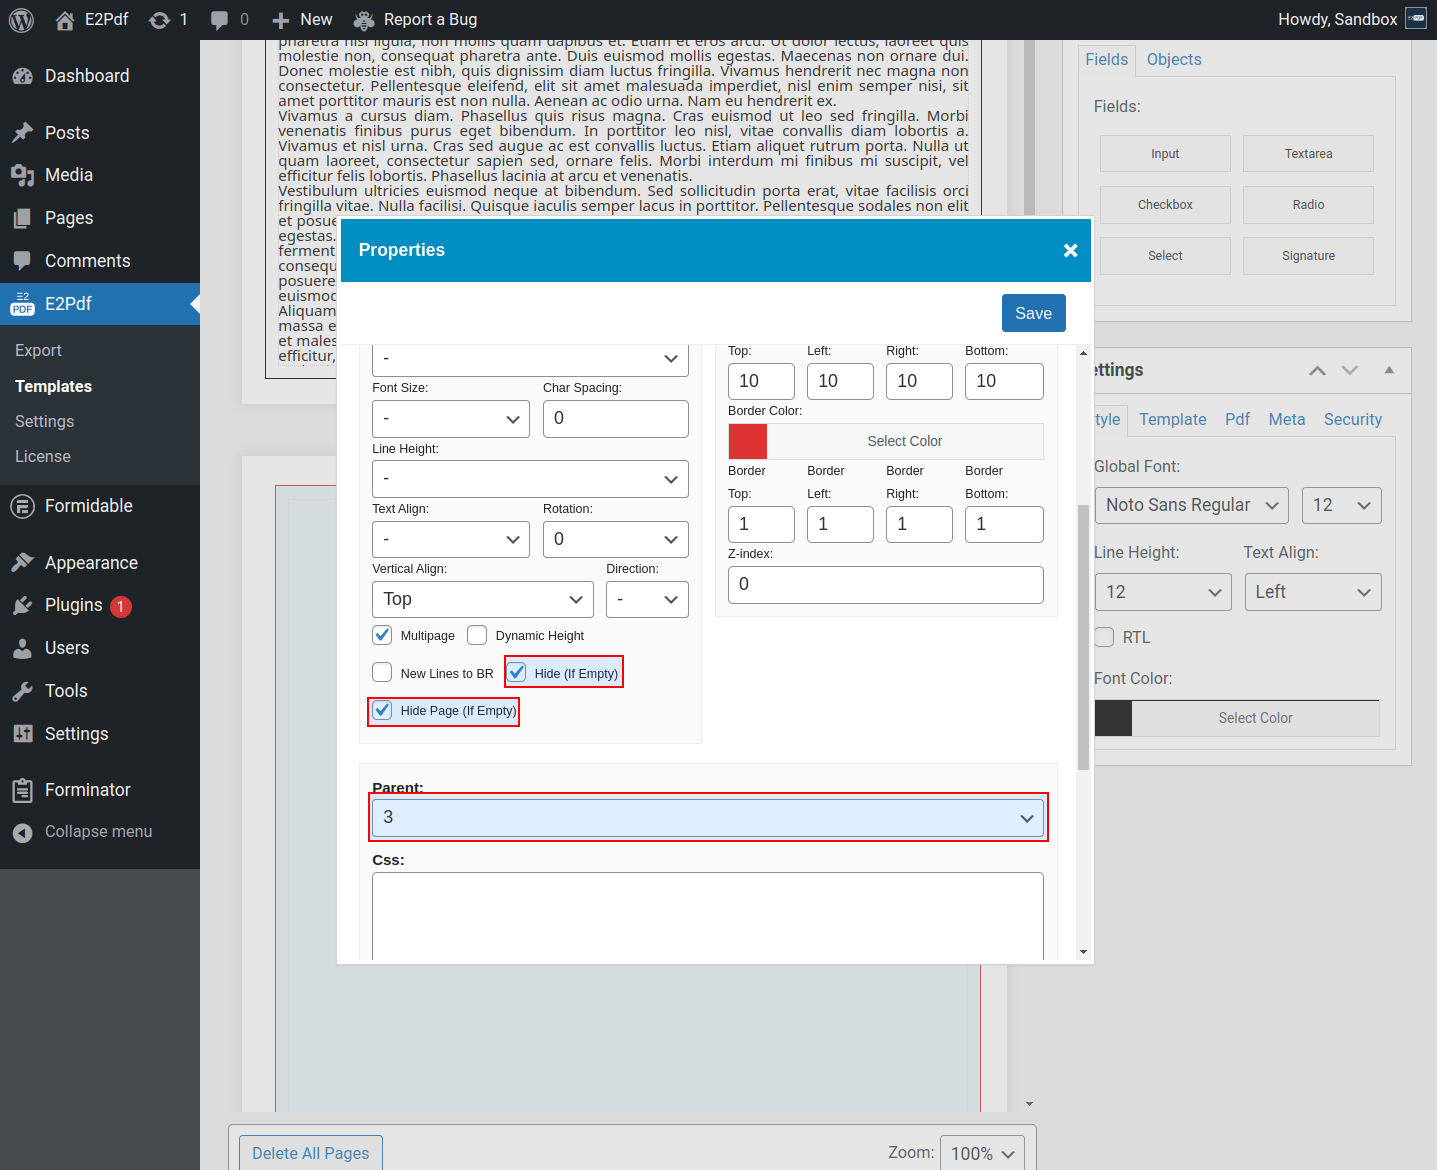Collapse the admin sidebar menu
This screenshot has width=1438, height=1170.
[x=97, y=831]
